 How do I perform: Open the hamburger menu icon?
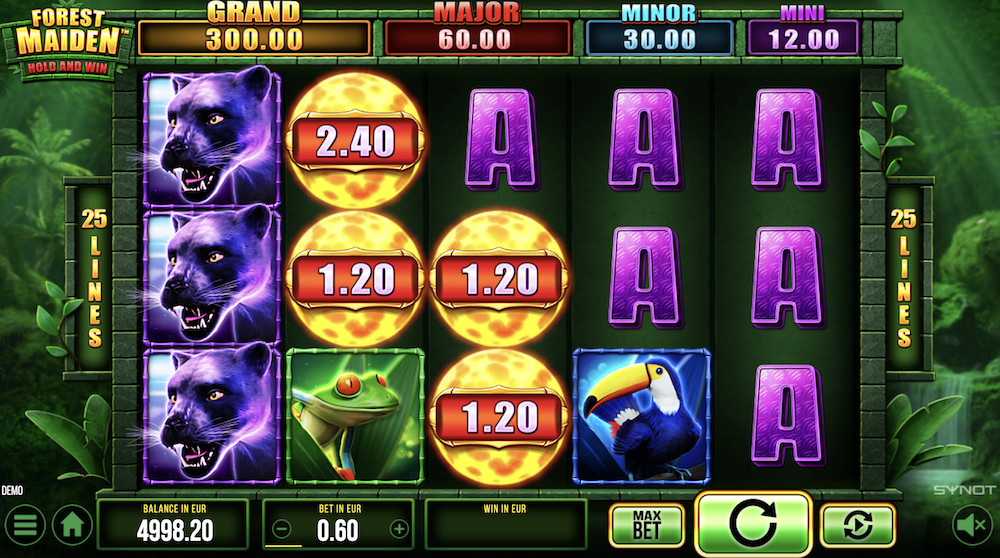point(25,525)
